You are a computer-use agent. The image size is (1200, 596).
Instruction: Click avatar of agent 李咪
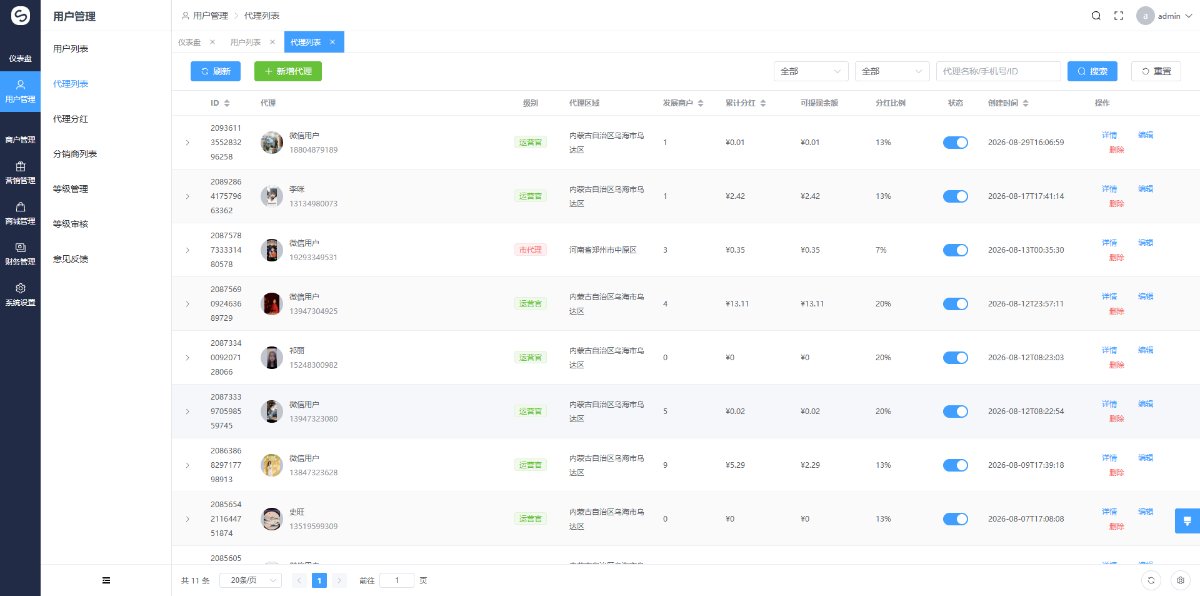[x=271, y=196]
